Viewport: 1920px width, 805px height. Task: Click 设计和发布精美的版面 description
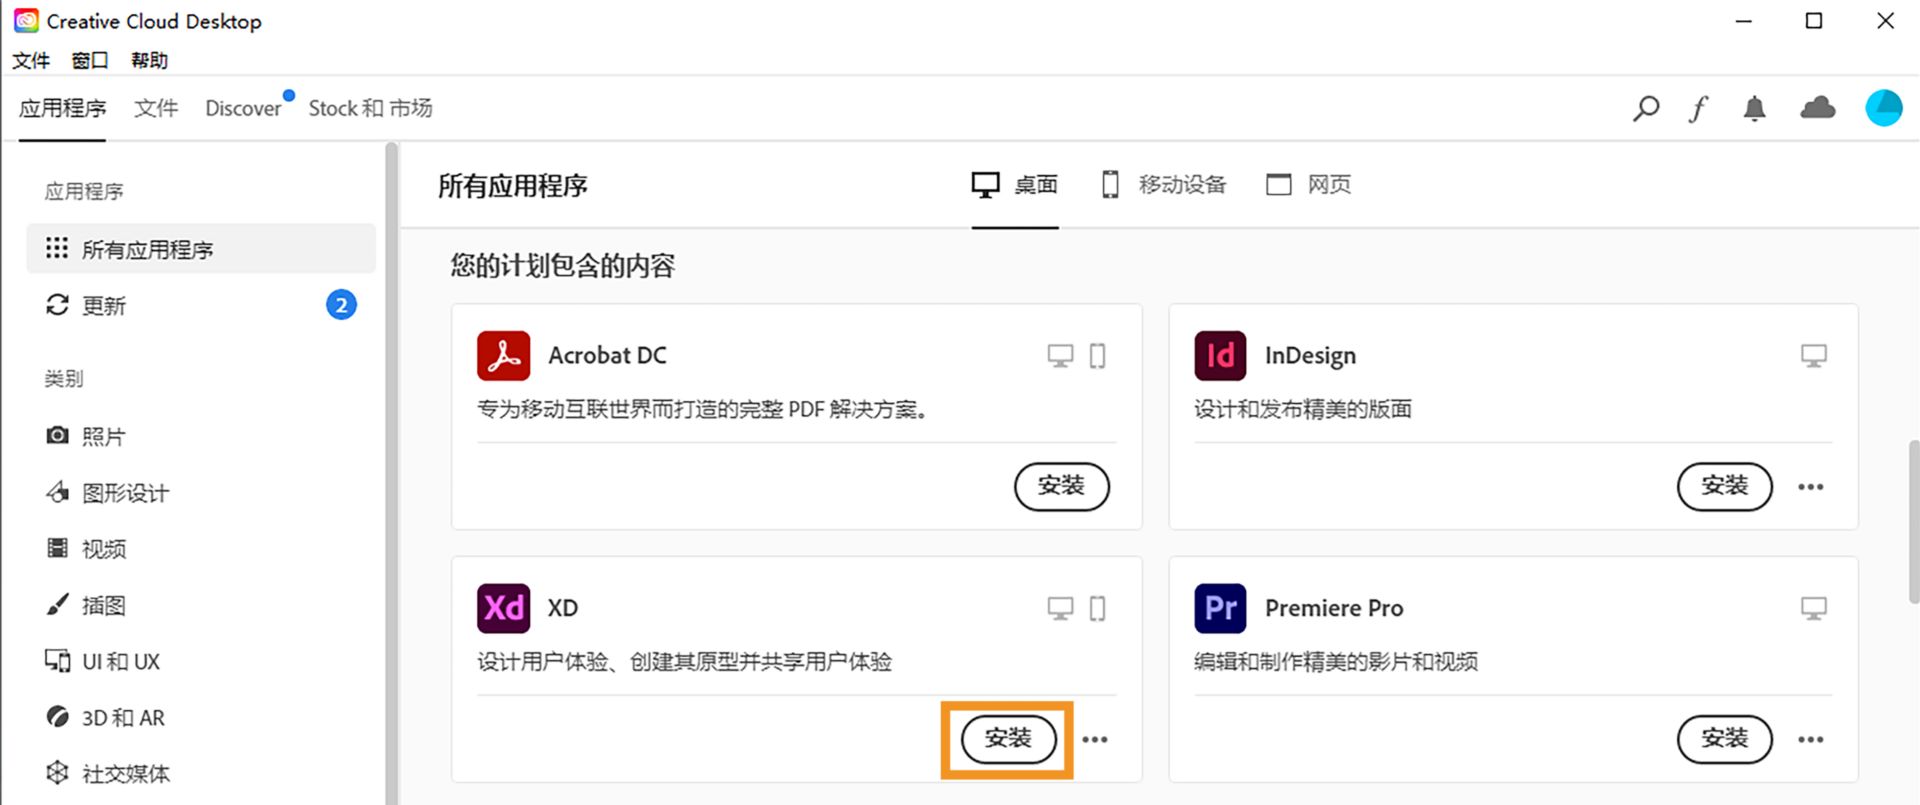click(1303, 409)
